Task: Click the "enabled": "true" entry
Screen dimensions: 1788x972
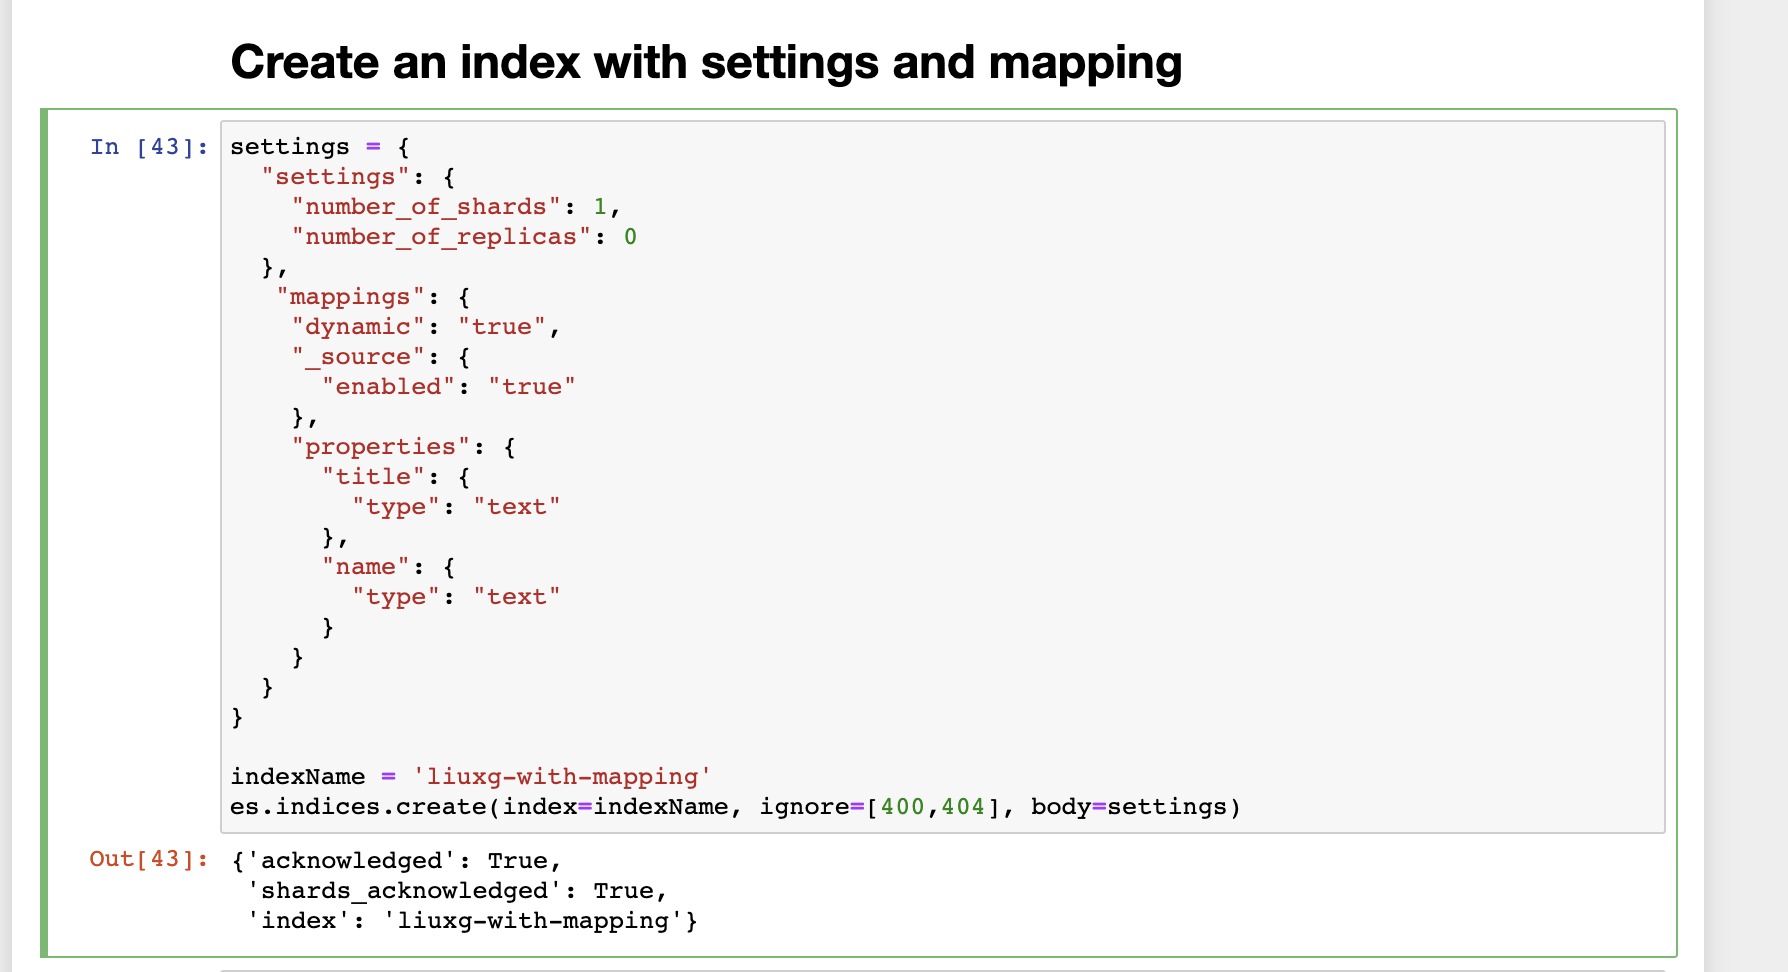Action: point(445,386)
